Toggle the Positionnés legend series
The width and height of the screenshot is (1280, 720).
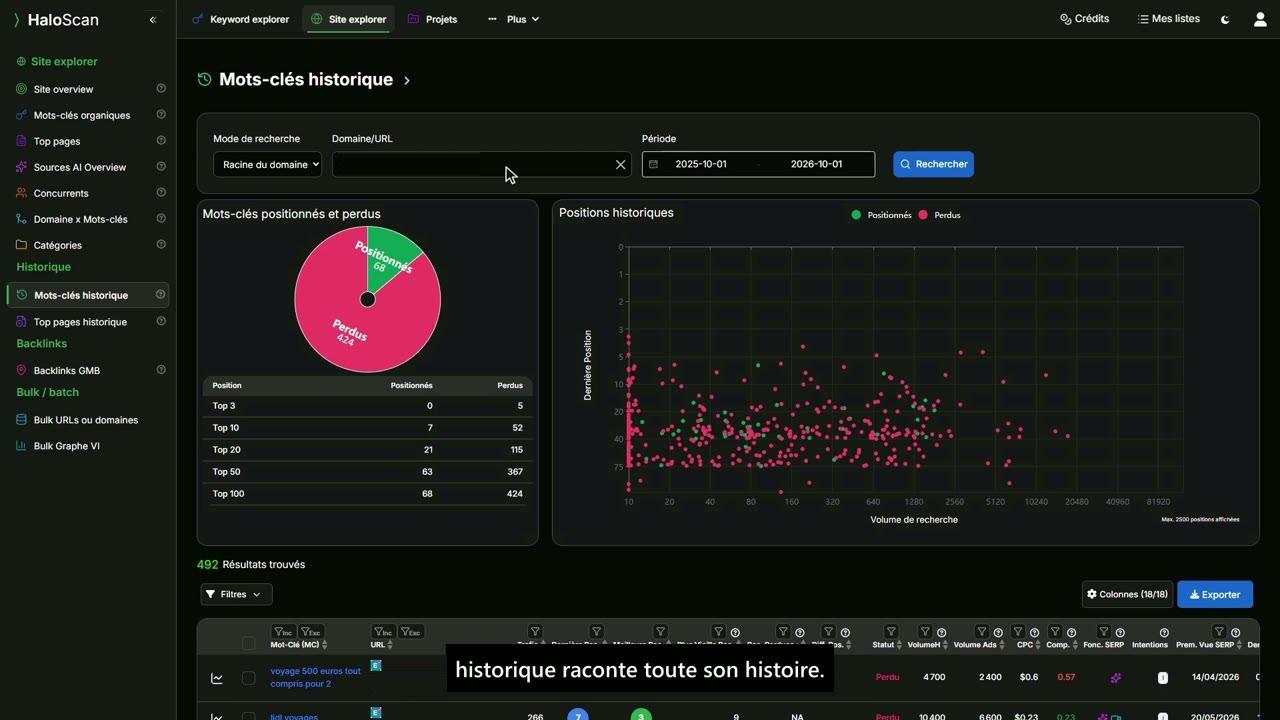point(881,215)
